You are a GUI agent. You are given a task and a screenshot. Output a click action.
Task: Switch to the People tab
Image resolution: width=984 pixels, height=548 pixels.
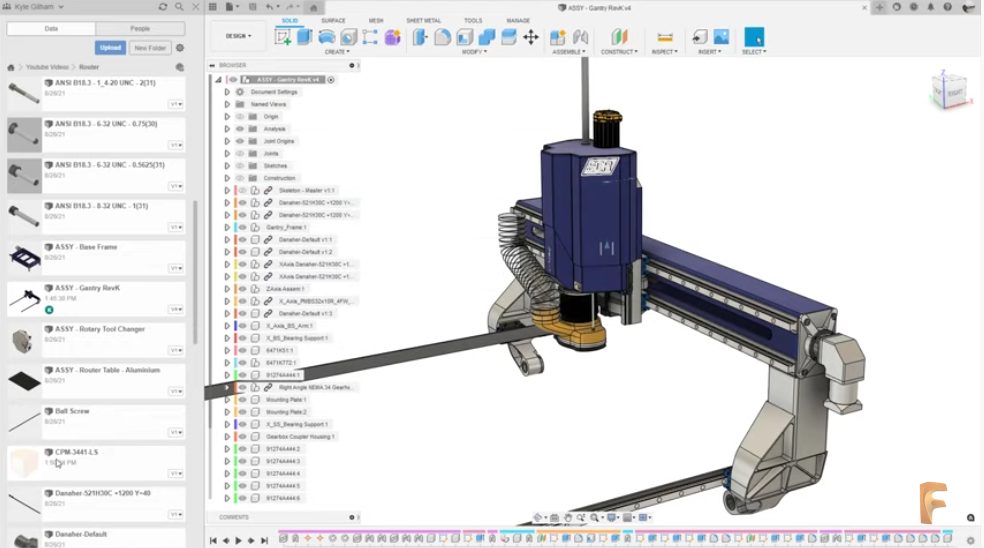(x=140, y=29)
